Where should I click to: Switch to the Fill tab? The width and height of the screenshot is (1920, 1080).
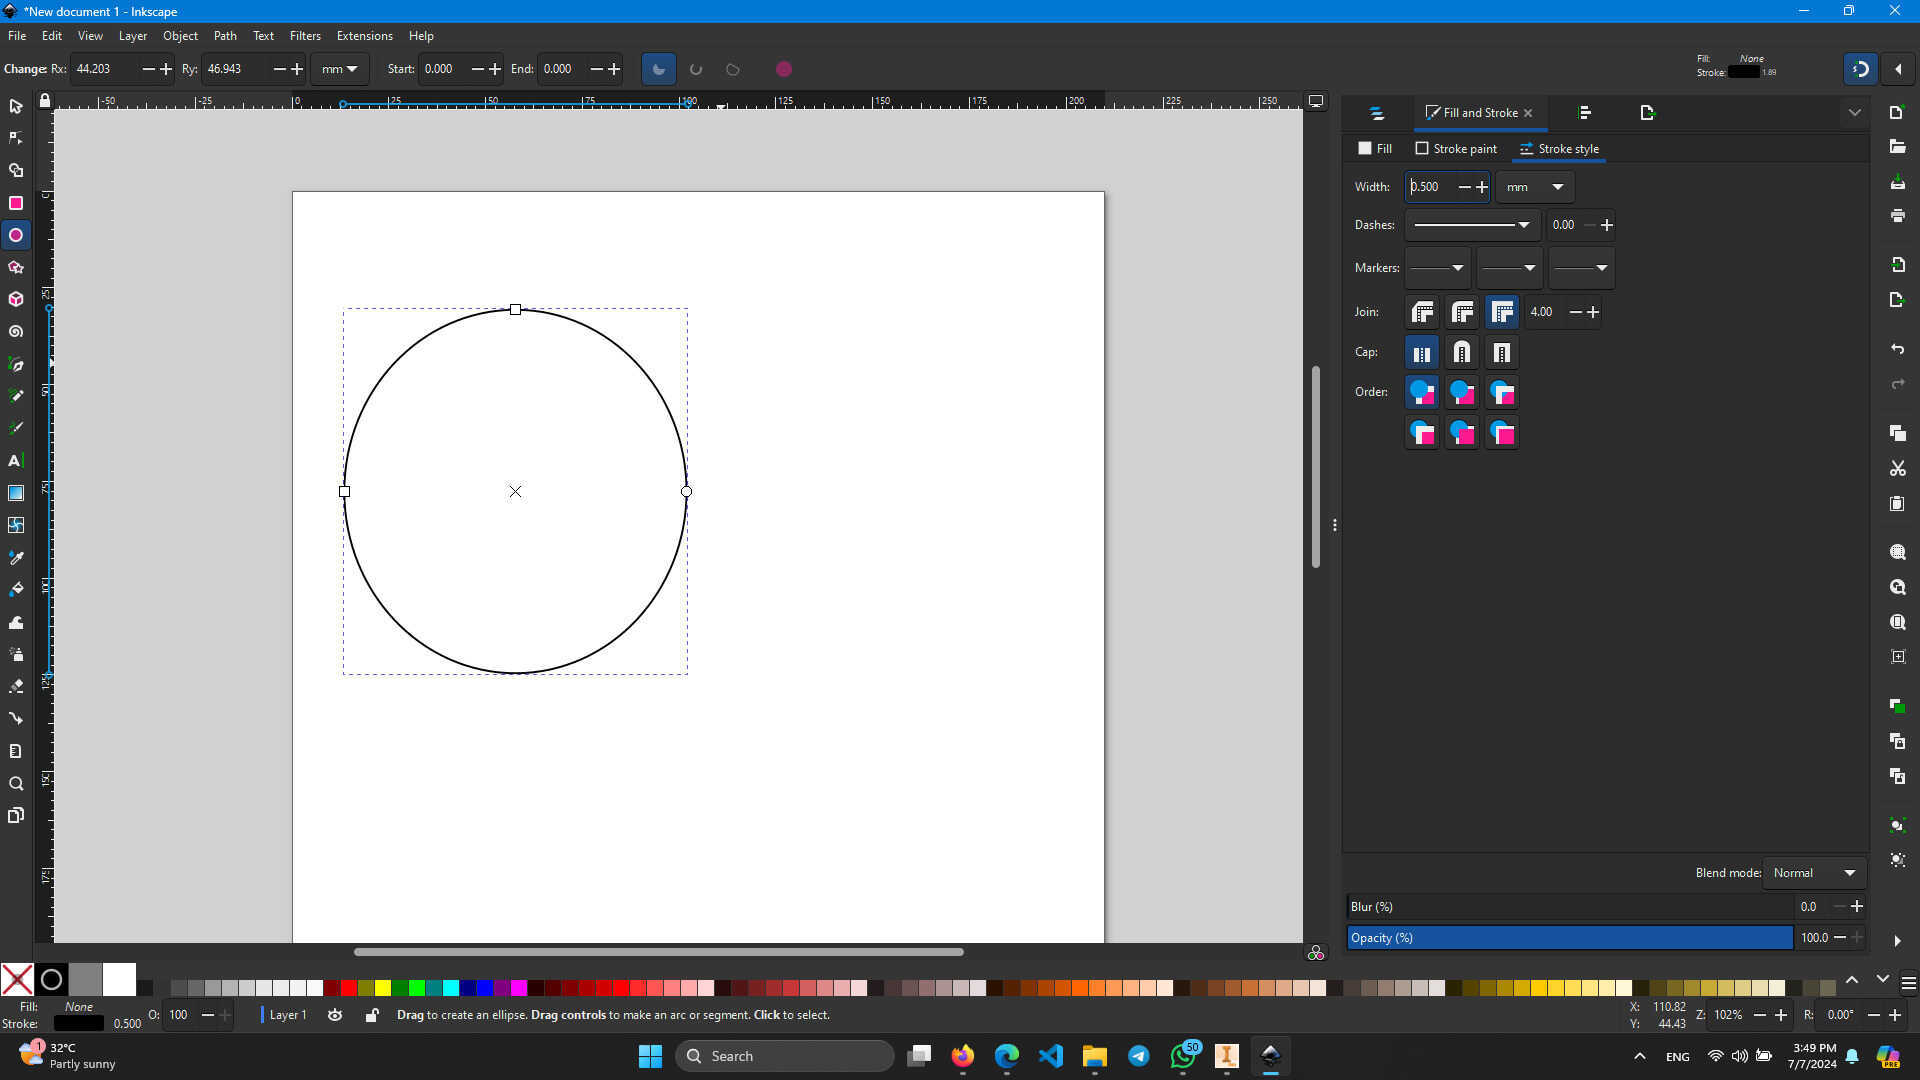coord(1375,149)
